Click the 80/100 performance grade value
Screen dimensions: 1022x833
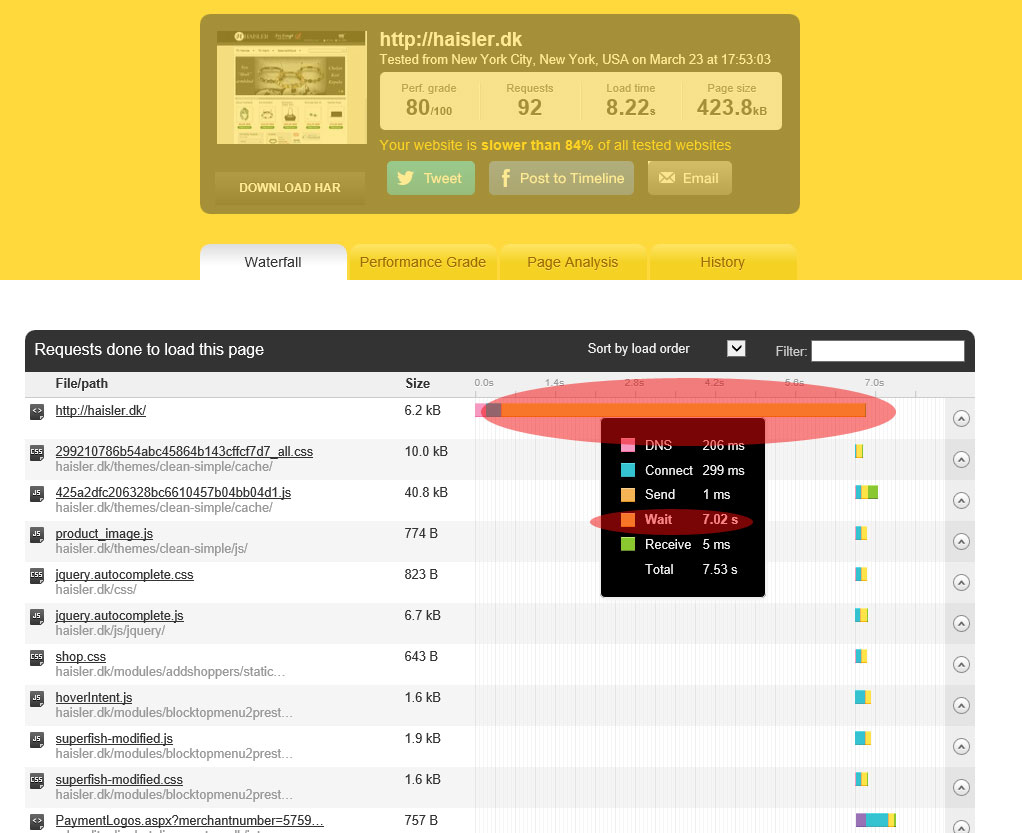429,107
